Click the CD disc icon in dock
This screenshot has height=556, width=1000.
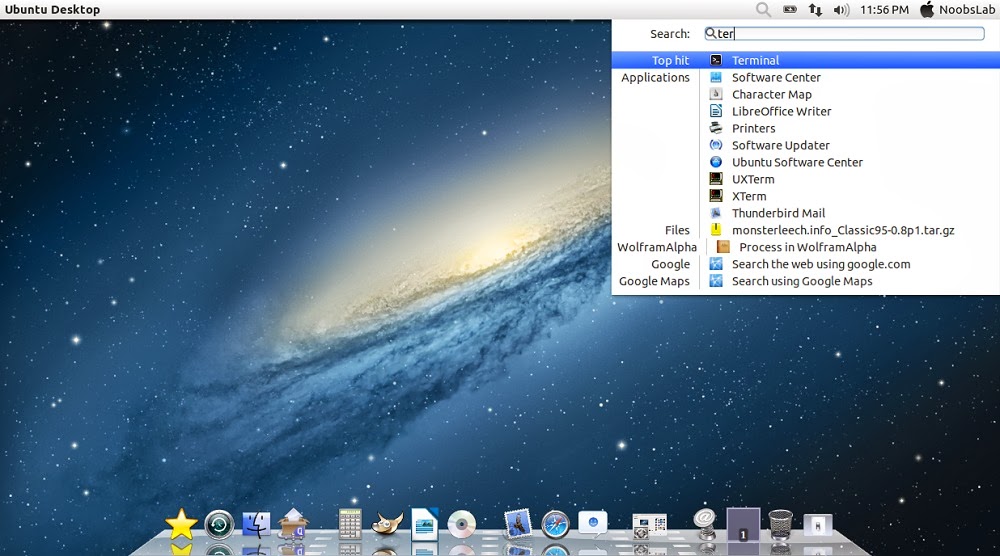pos(461,523)
